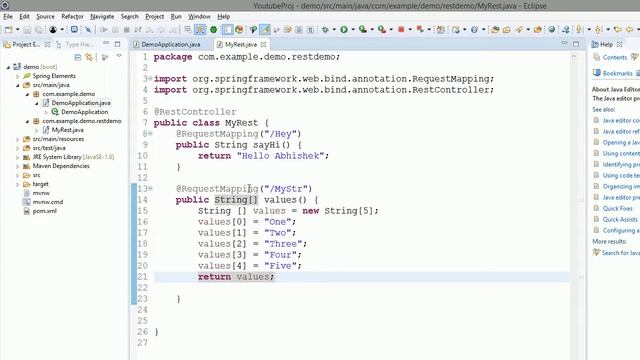Click the Open Type toolbar icon

pos(495,29)
